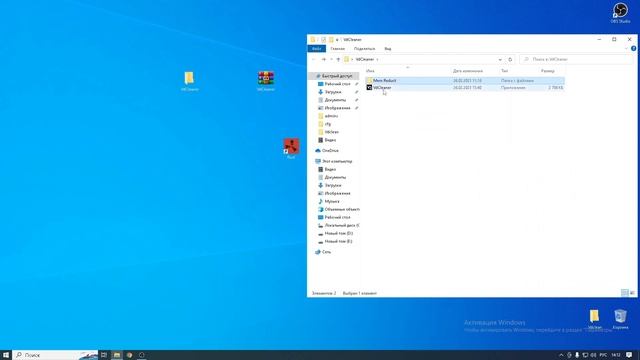Screen dimensions: 640x360
Task: Select Быстрый доступ in navigation pane
Action: tap(337, 76)
